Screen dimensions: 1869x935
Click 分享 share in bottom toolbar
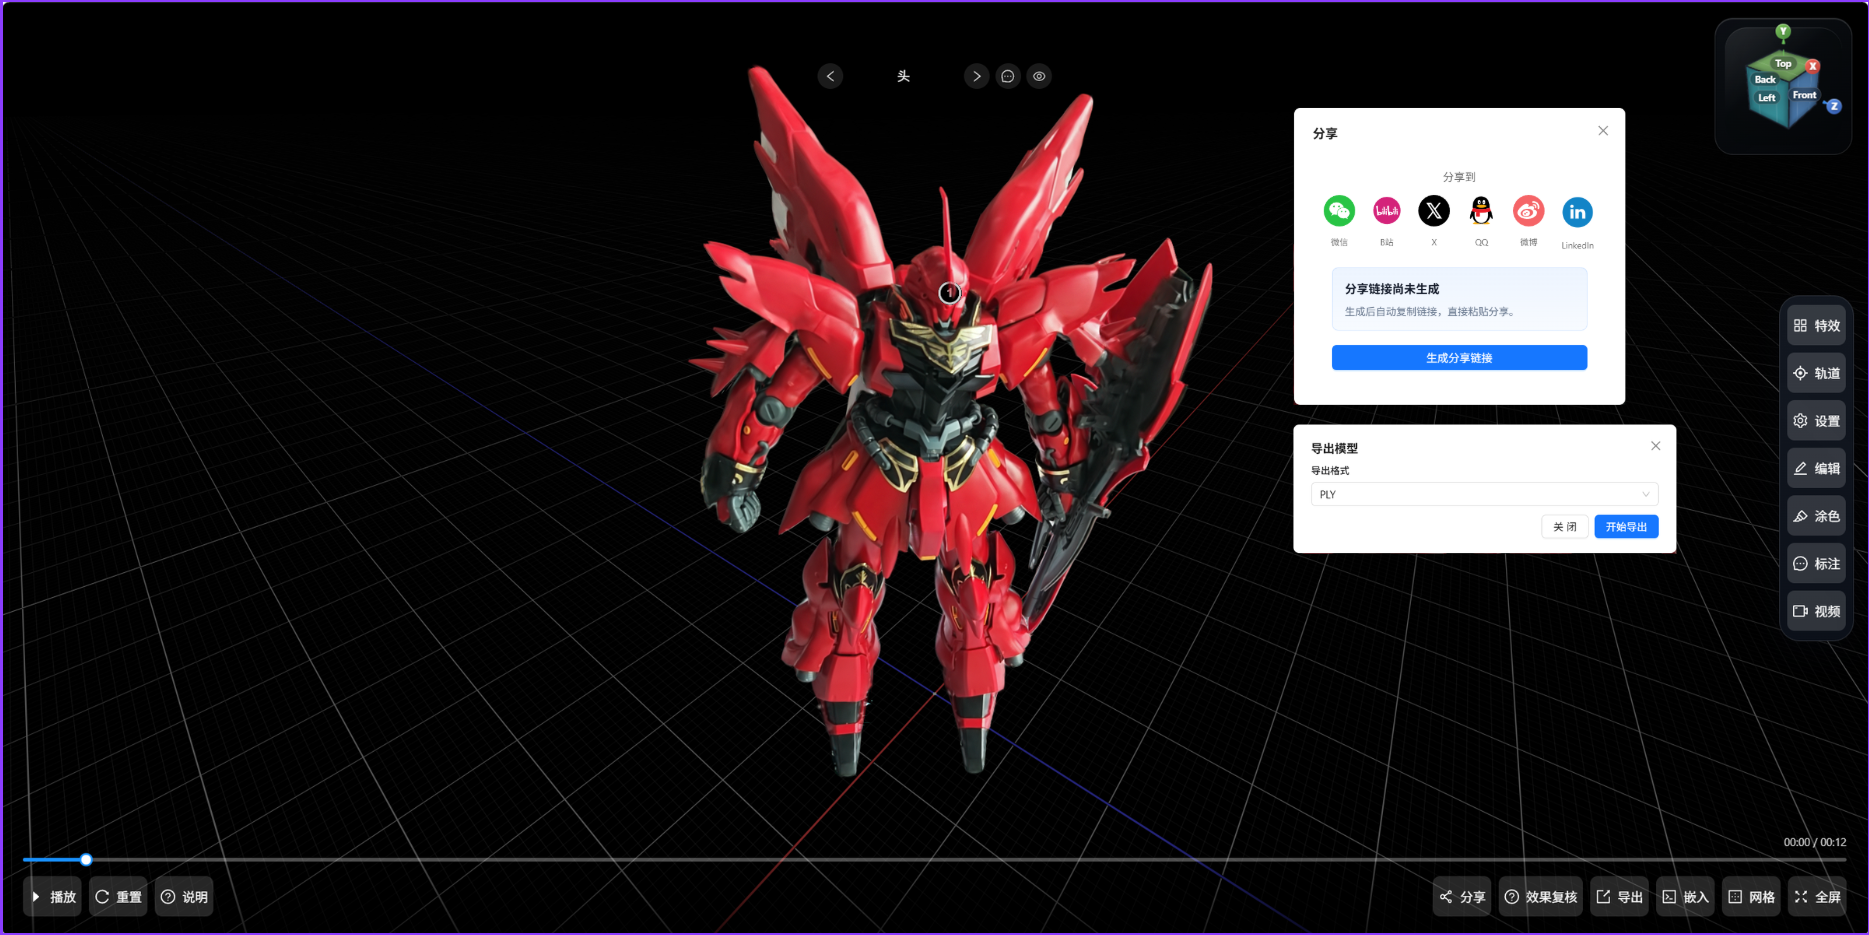[1462, 897]
